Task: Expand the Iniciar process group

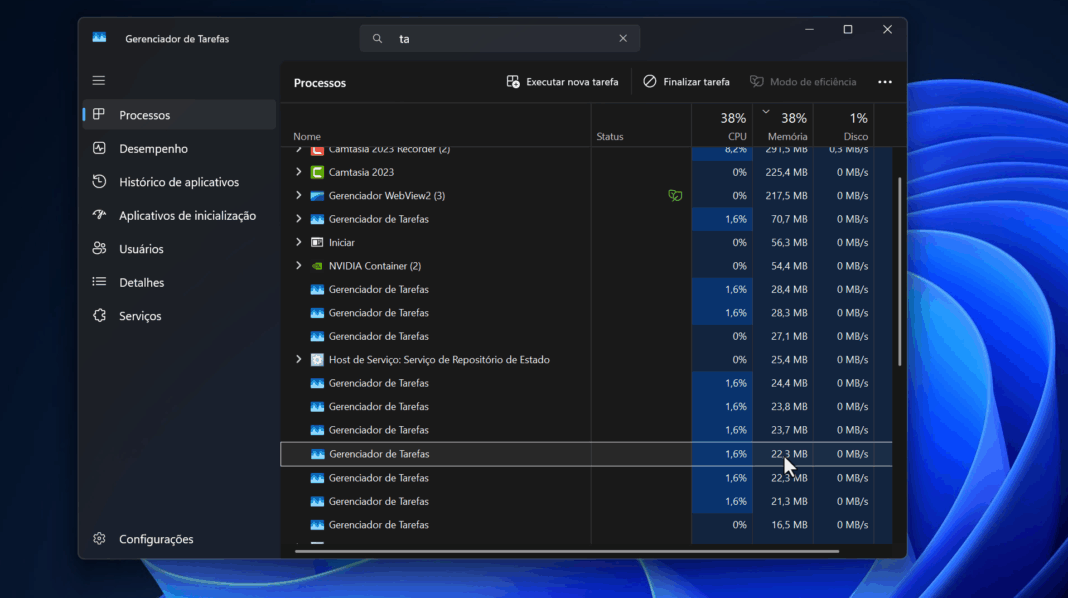Action: click(298, 242)
